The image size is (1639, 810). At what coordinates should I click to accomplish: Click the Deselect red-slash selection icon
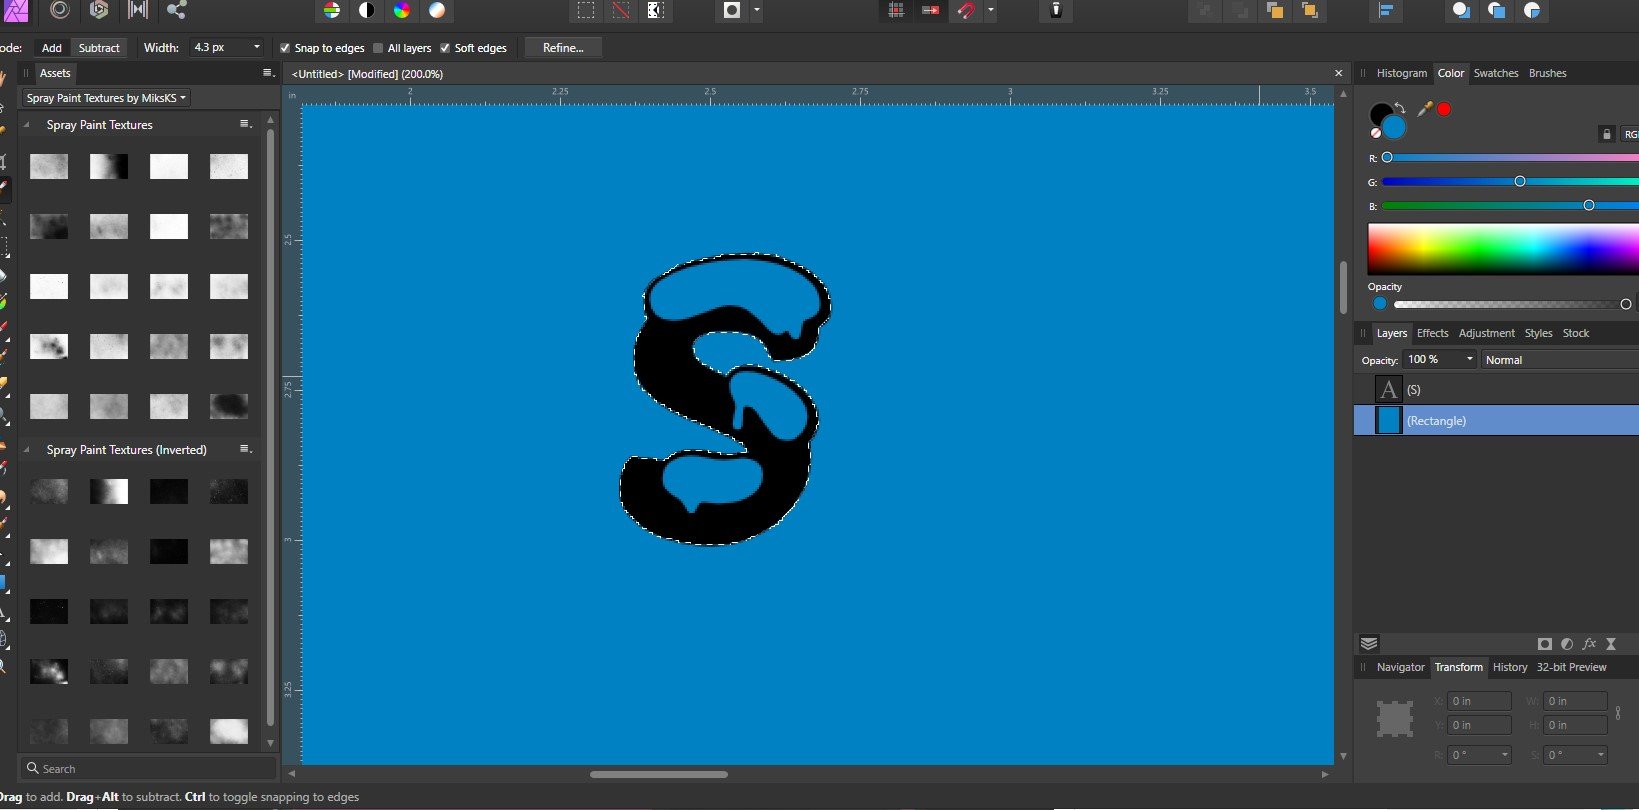621,10
